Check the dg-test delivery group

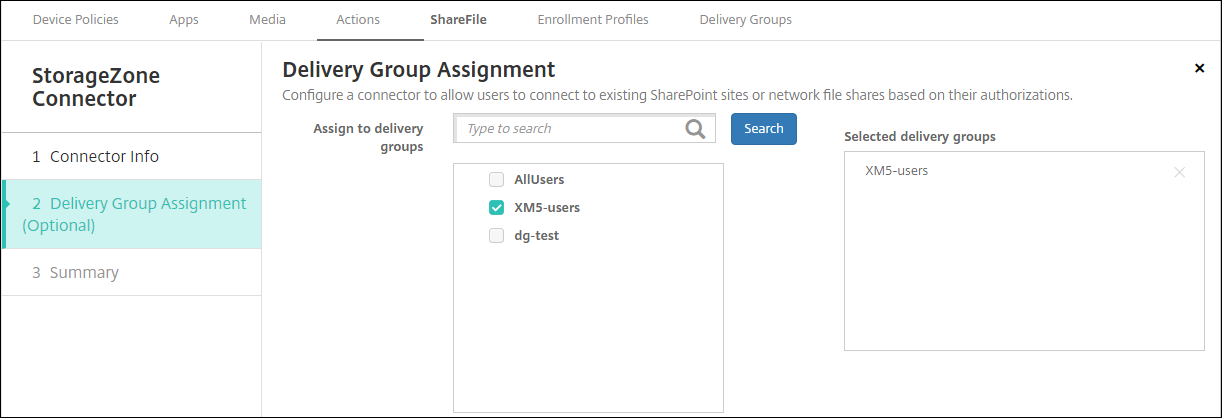pos(496,236)
